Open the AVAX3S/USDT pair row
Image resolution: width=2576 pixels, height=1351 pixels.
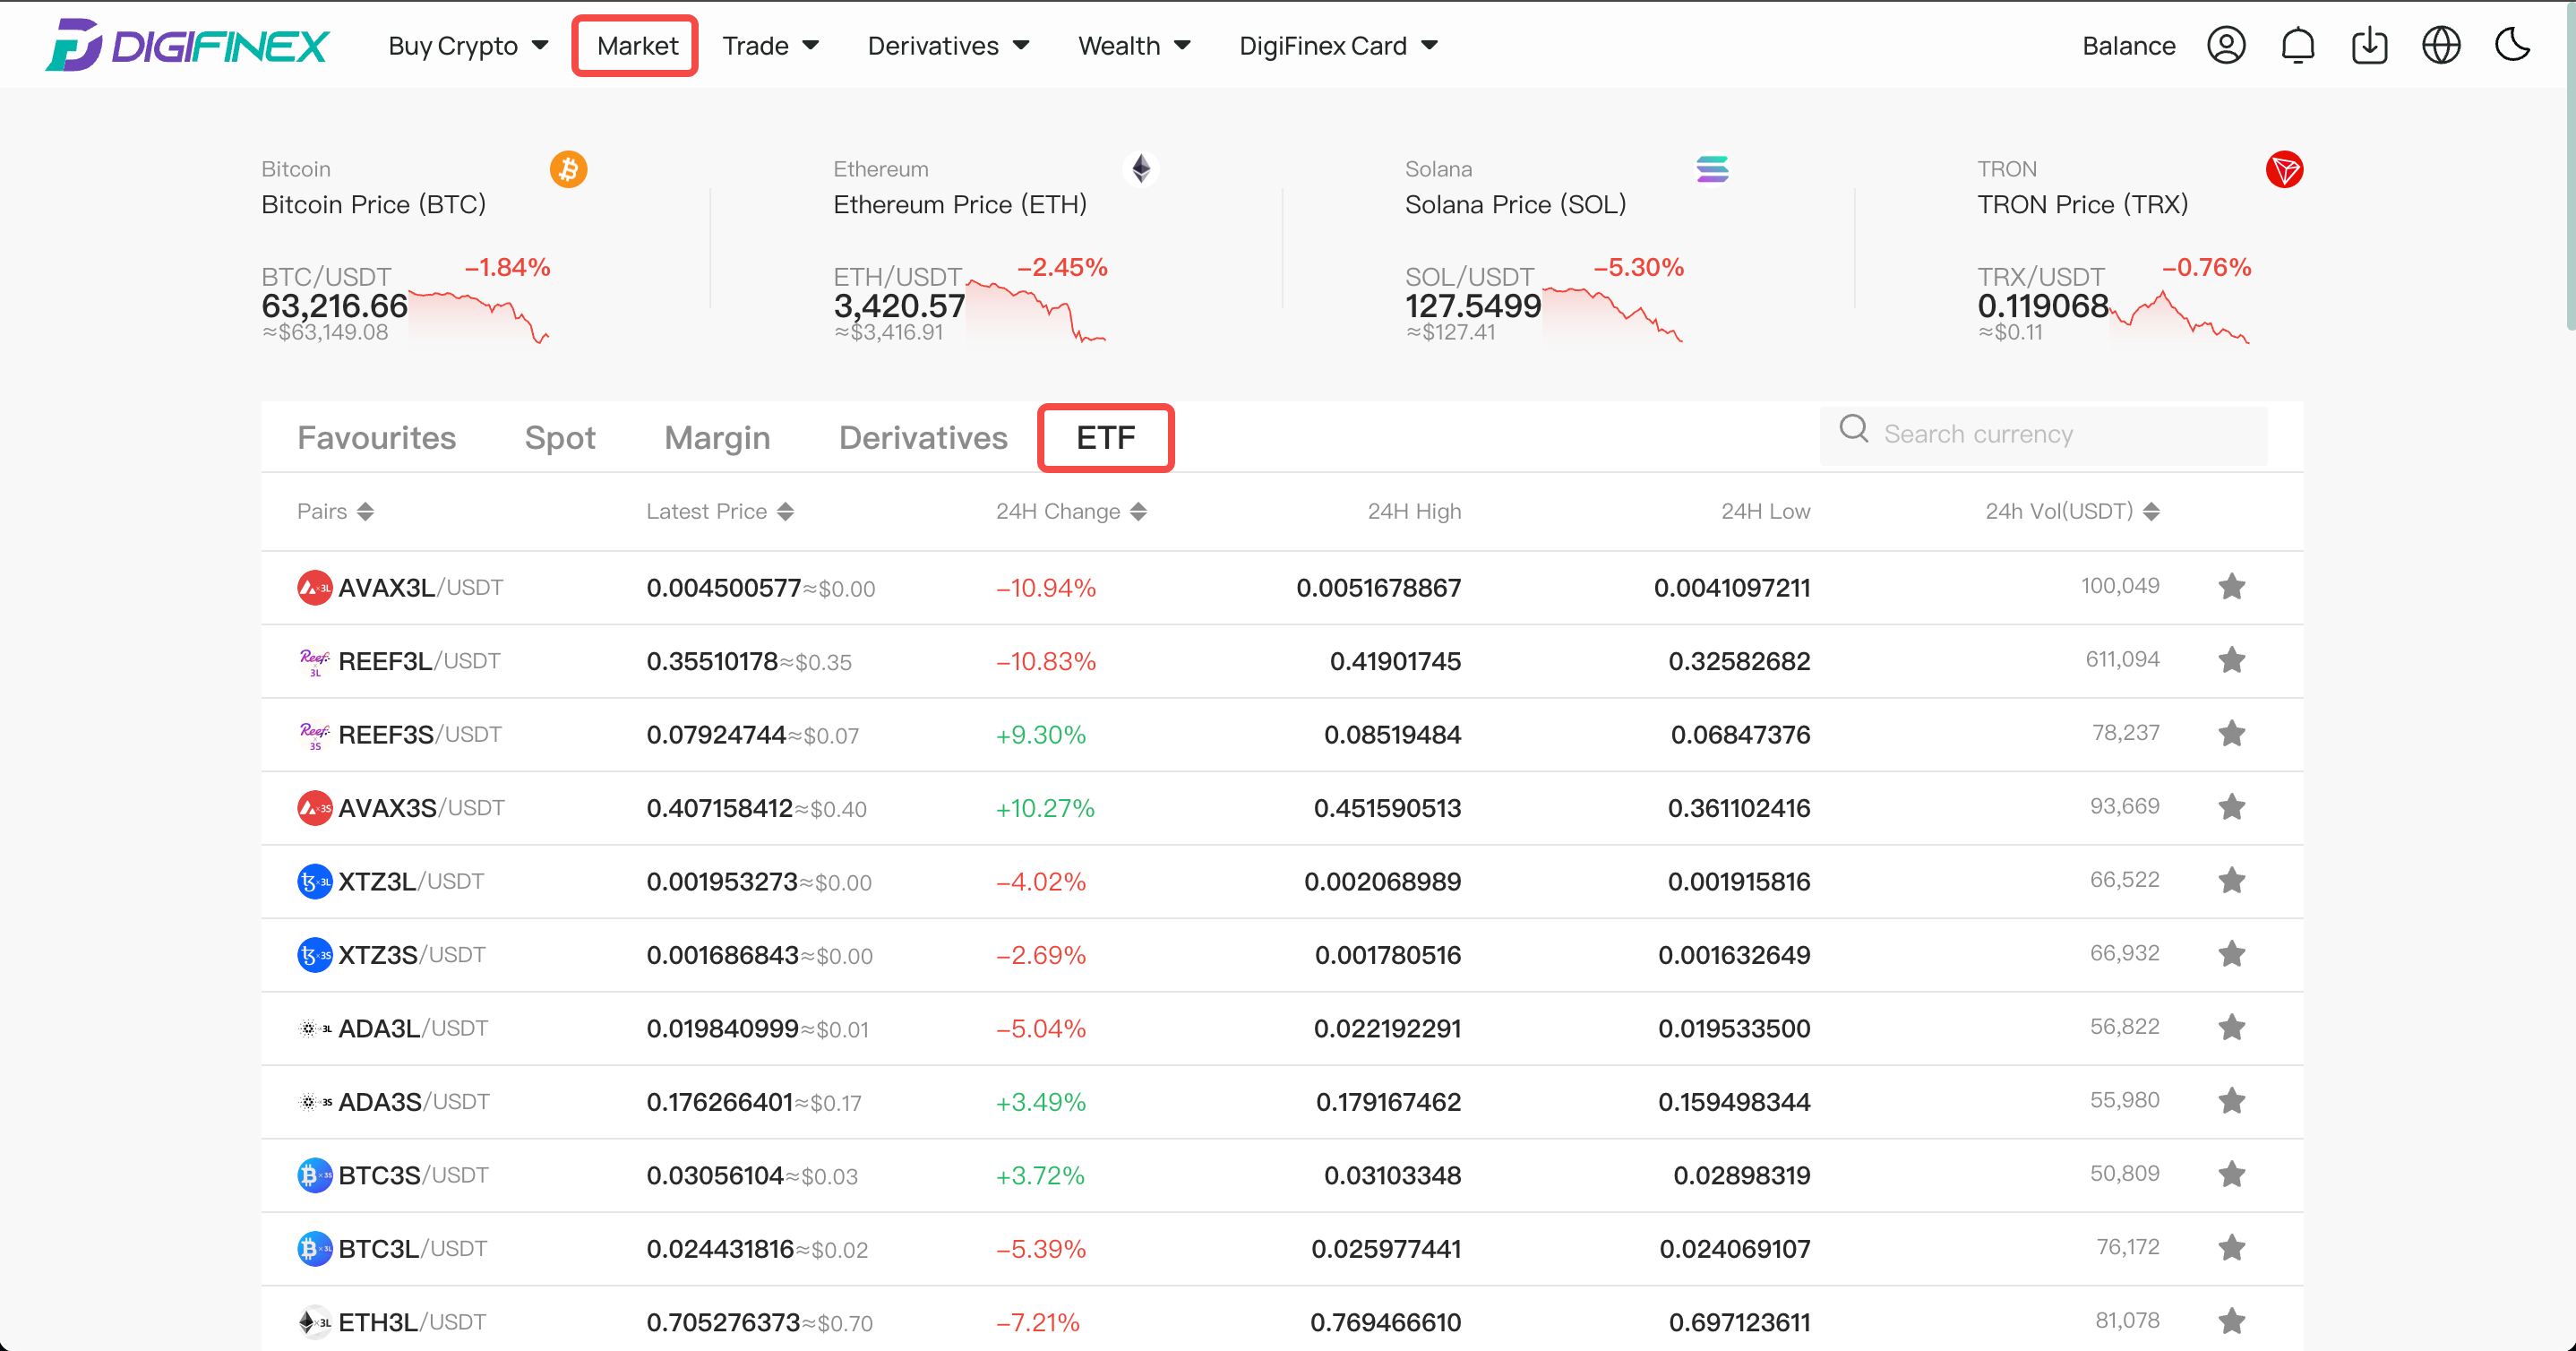[1282, 808]
